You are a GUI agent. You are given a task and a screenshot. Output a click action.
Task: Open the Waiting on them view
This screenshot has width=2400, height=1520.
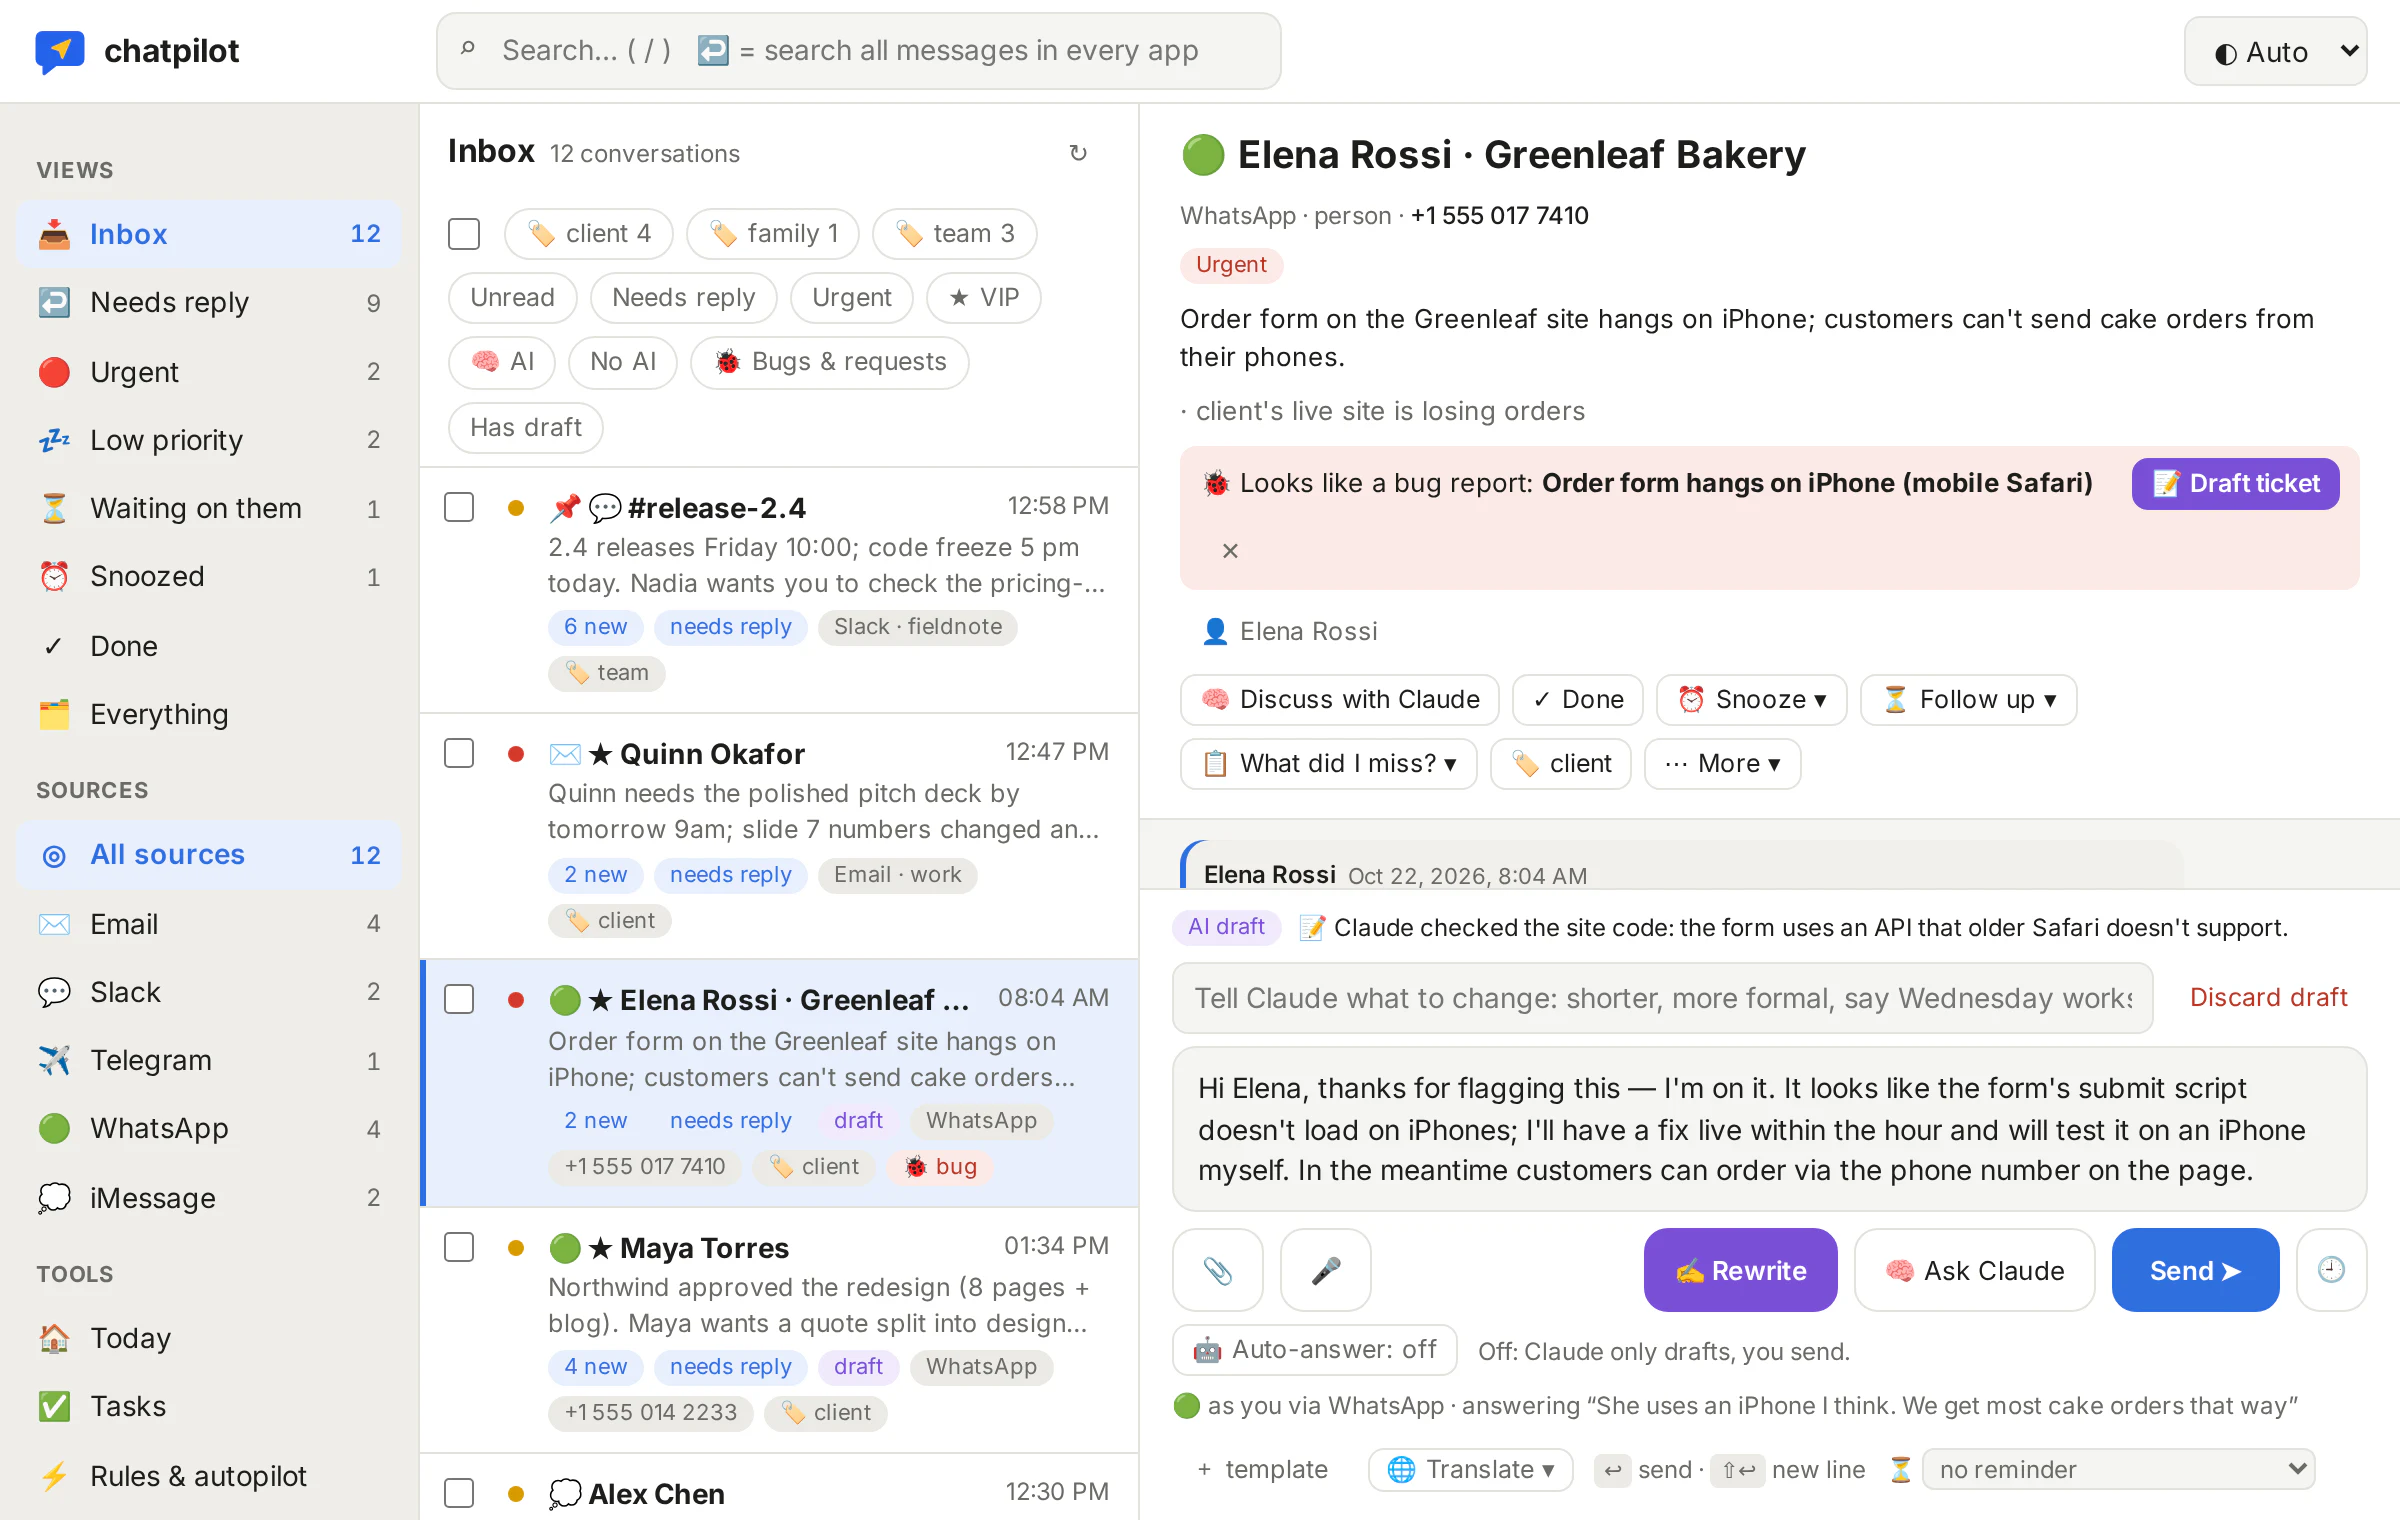coord(208,508)
